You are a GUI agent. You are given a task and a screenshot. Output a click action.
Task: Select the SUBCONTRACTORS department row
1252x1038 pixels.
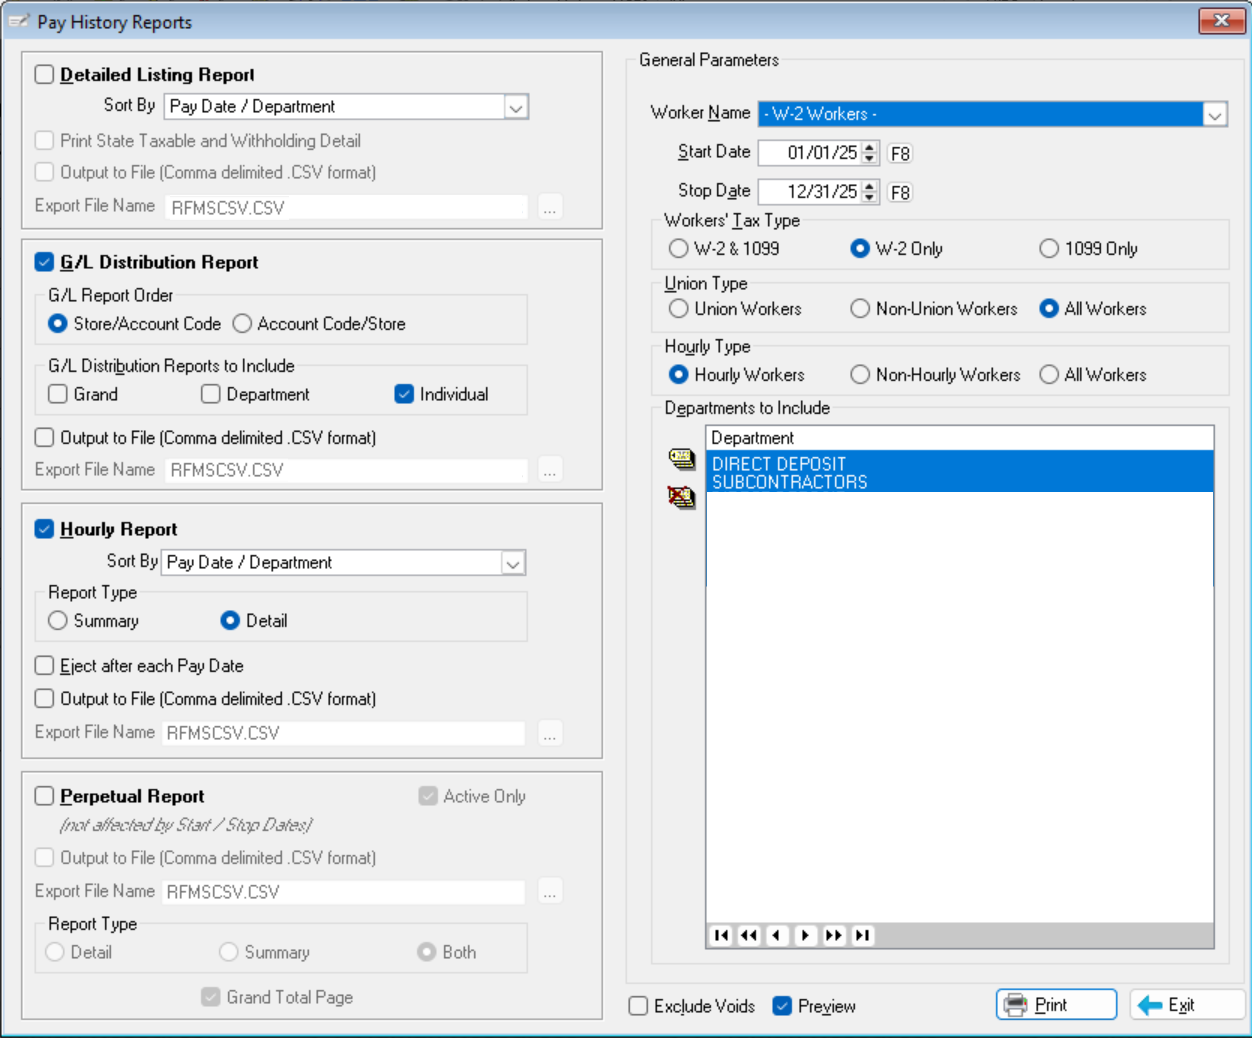(x=960, y=482)
